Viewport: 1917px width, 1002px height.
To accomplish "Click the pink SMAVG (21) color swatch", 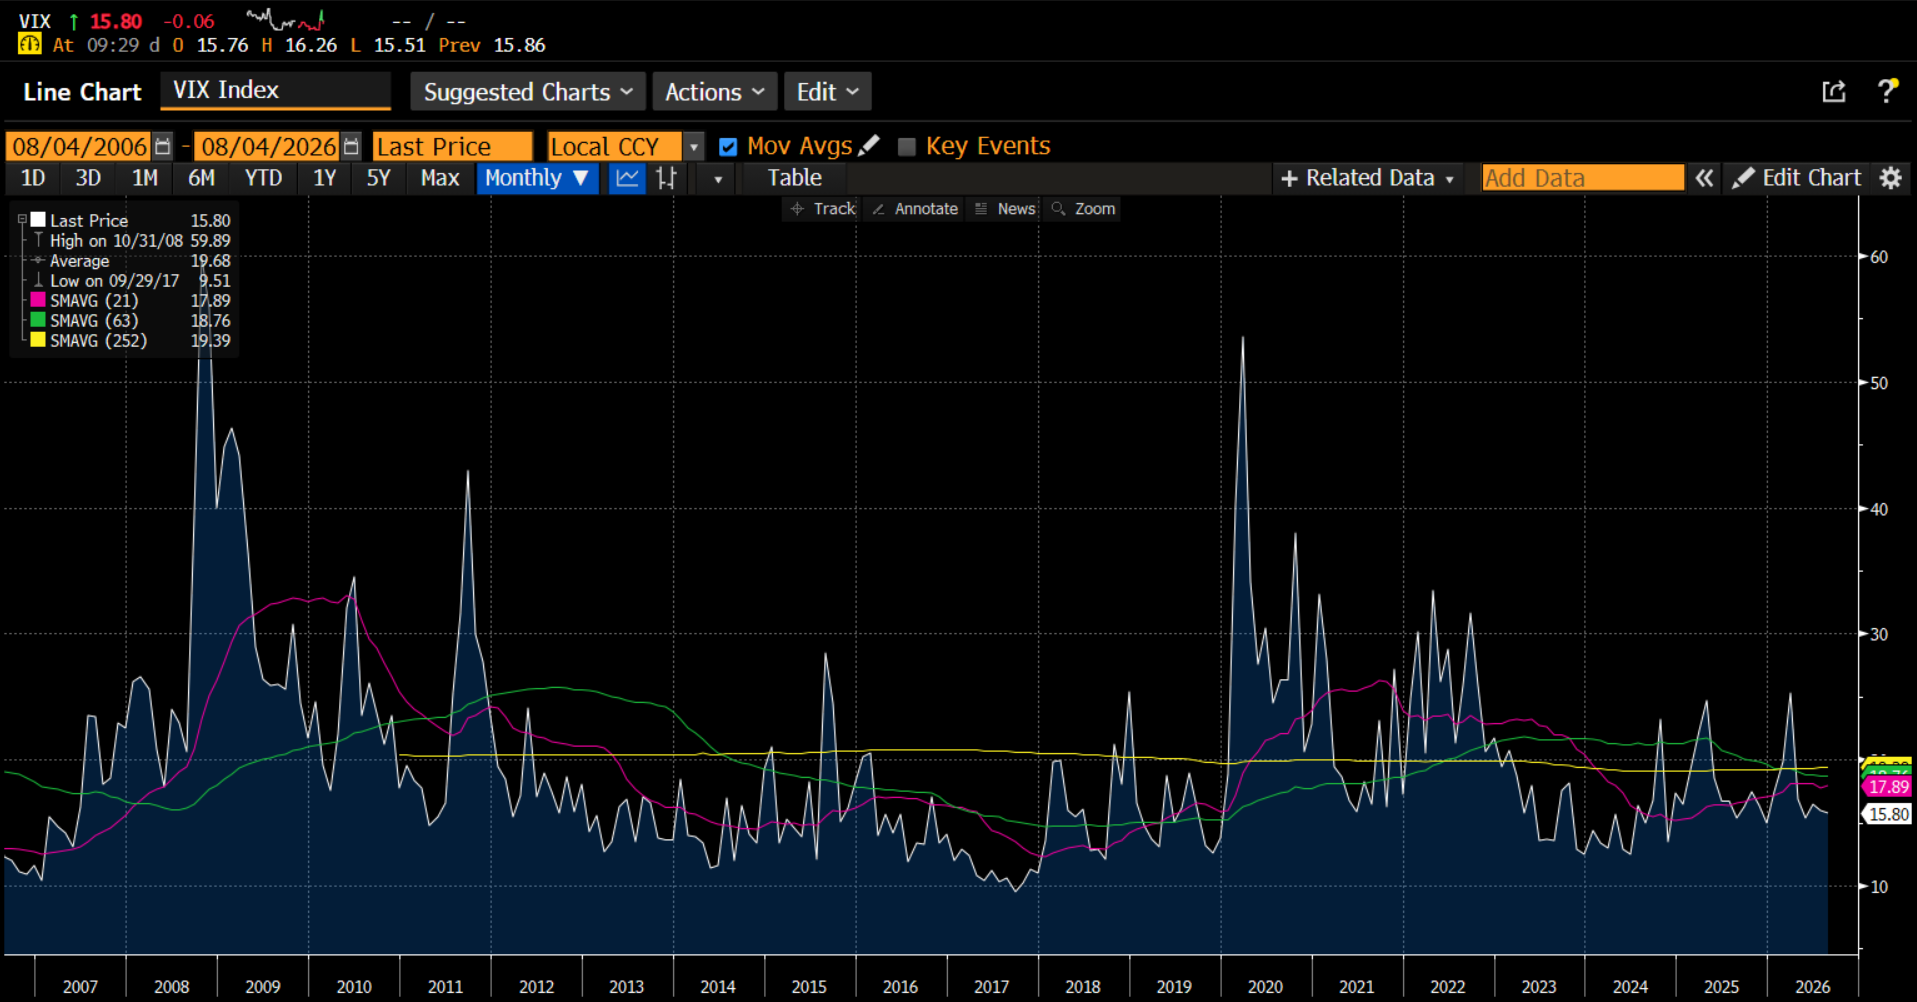I will [x=38, y=300].
